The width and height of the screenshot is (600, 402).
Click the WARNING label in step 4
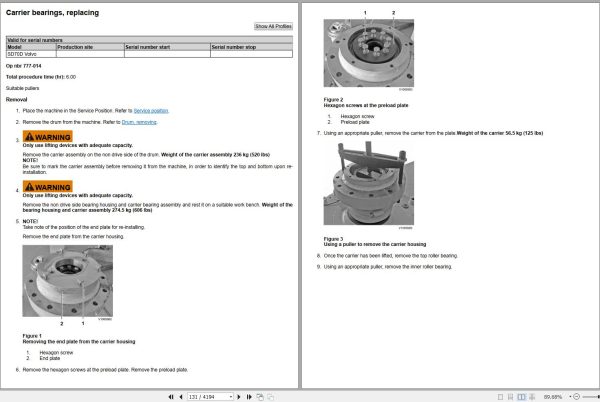tap(47, 187)
